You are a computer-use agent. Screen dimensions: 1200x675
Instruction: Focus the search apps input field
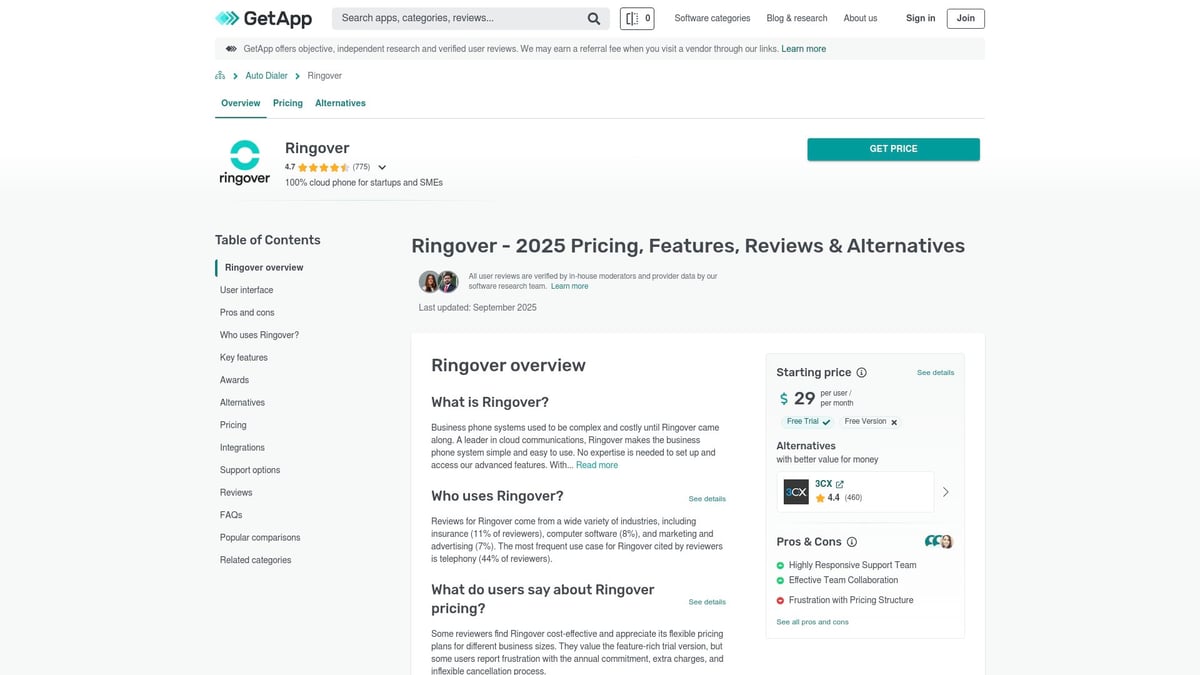pyautogui.click(x=460, y=18)
